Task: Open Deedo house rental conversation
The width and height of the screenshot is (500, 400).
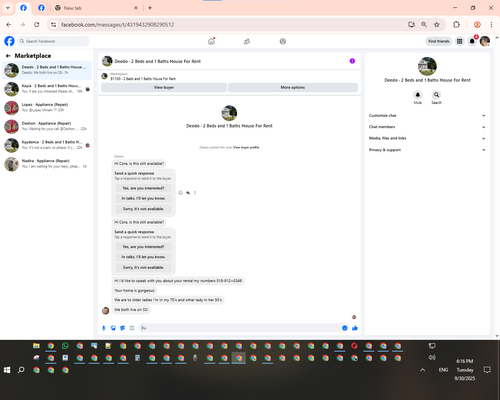Action: [x=47, y=70]
